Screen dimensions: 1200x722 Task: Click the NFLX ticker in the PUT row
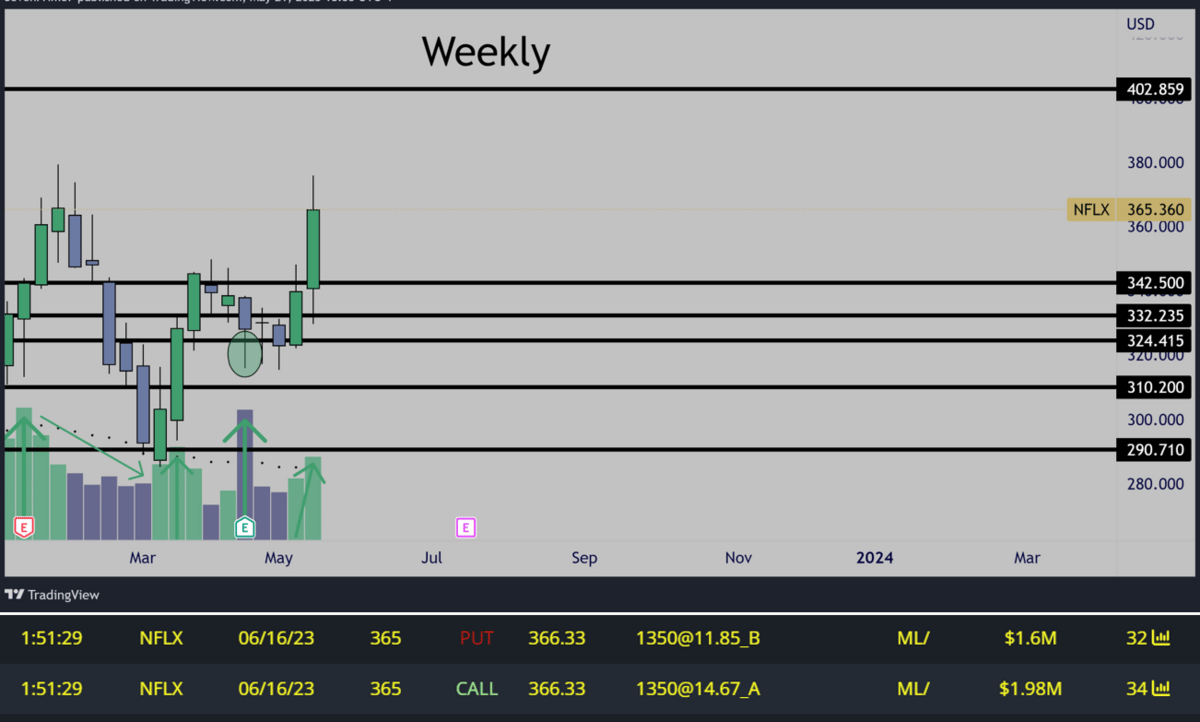click(x=161, y=638)
